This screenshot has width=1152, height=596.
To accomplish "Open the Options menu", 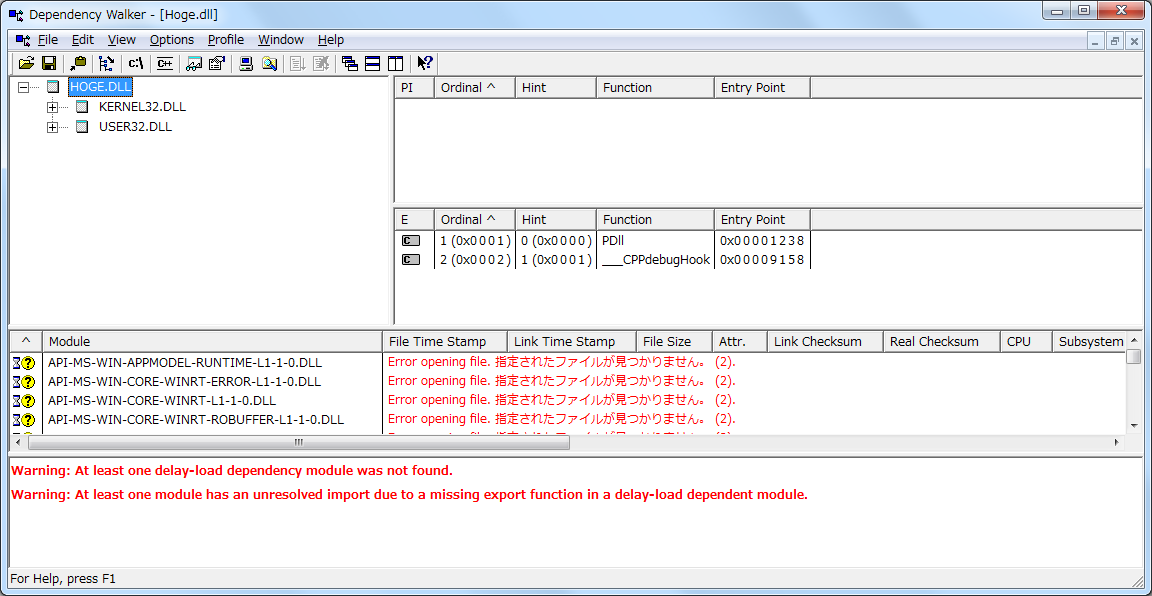I will pyautogui.click(x=172, y=40).
